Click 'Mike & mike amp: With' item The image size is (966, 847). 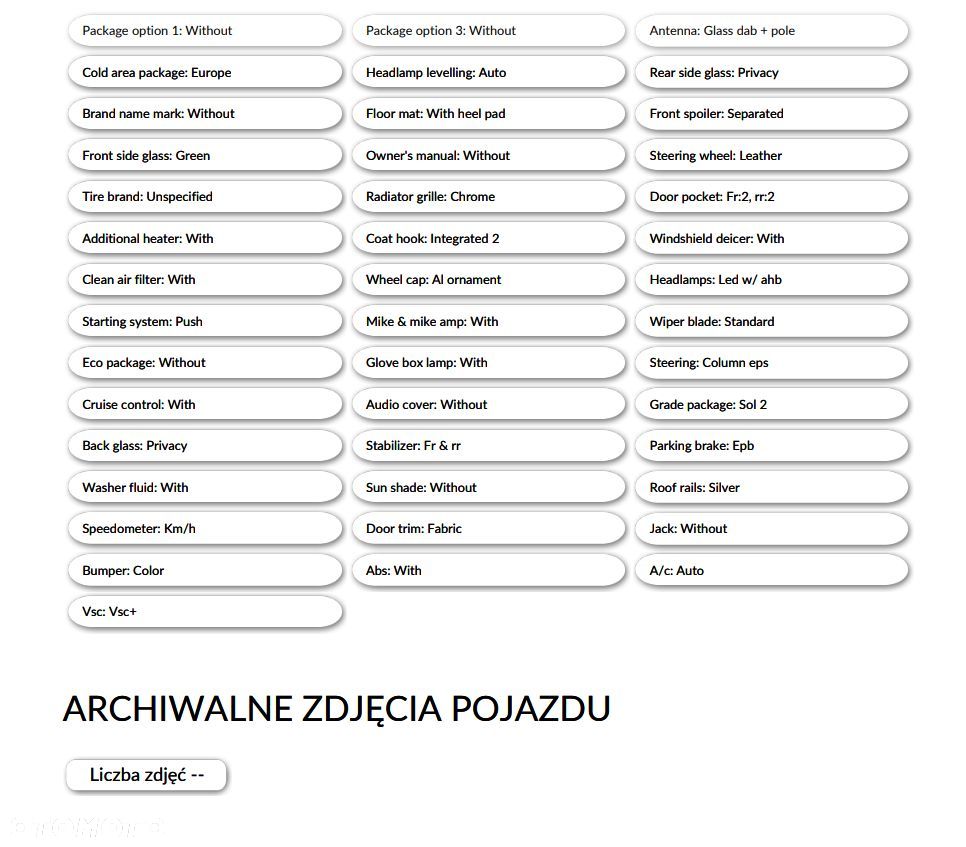(489, 322)
